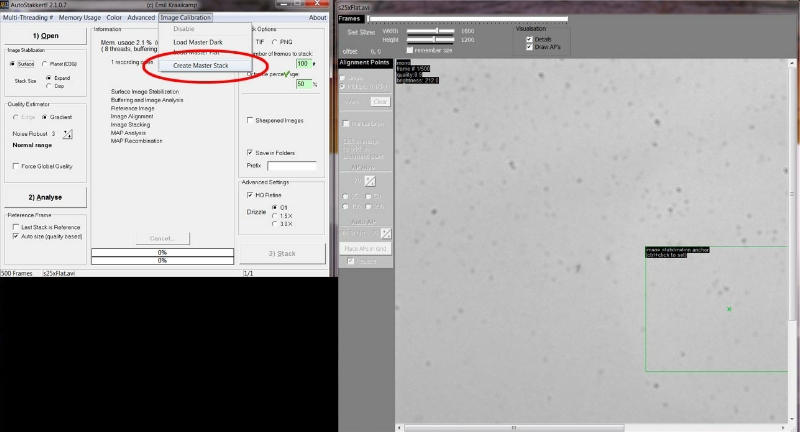The image size is (800, 432).
Task: Click the green stabilization anchor cross
Action: 729,309
